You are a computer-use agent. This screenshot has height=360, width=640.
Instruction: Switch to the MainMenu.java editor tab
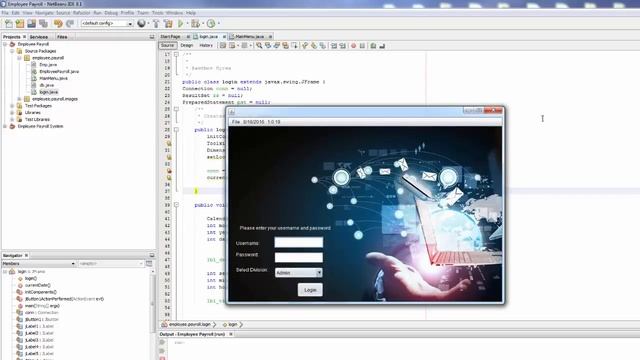(250, 37)
